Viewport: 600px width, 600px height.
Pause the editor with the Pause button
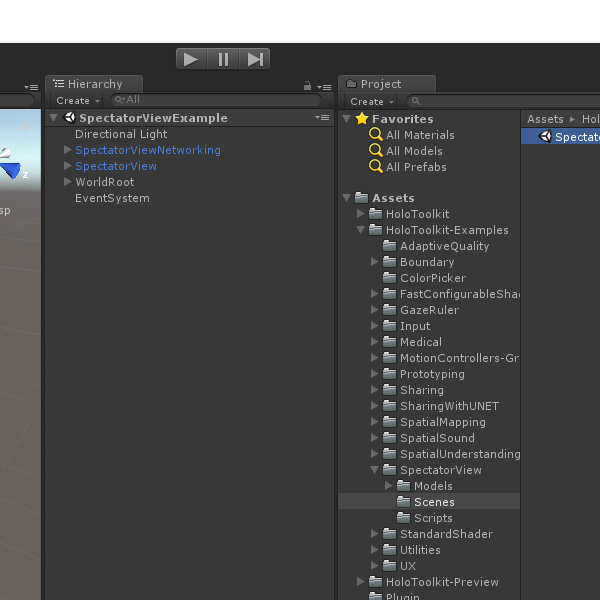tap(223, 59)
